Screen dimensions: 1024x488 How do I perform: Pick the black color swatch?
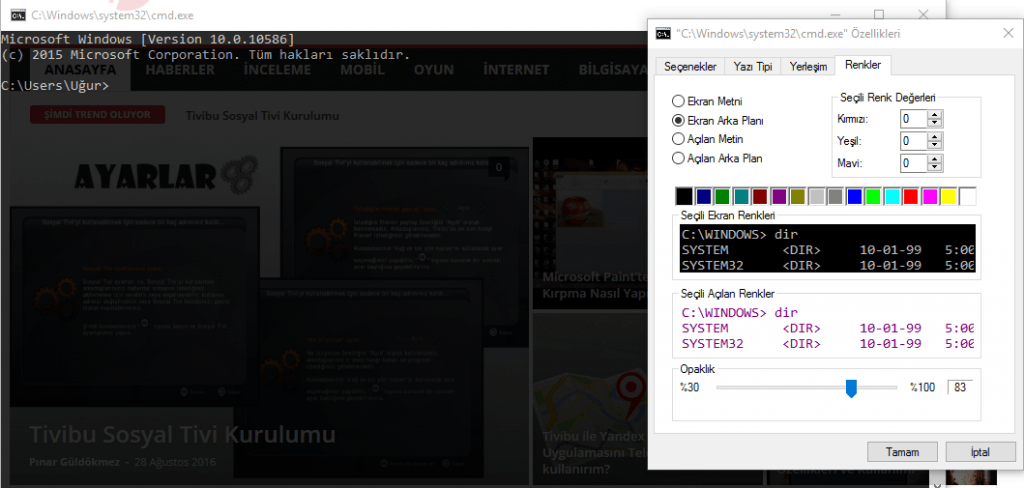pos(684,197)
